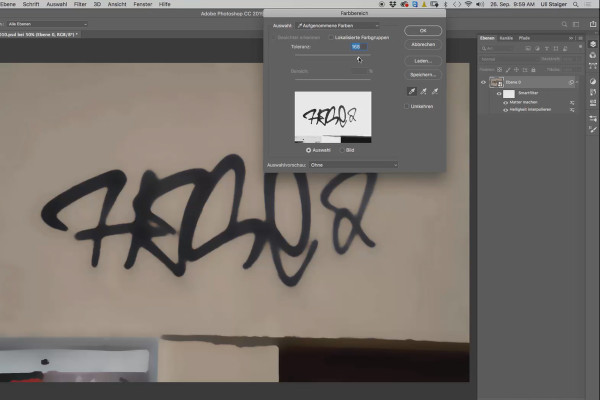Lock layer position (move lock icon)
Viewport: 600px width, 400px height.
[516, 70]
